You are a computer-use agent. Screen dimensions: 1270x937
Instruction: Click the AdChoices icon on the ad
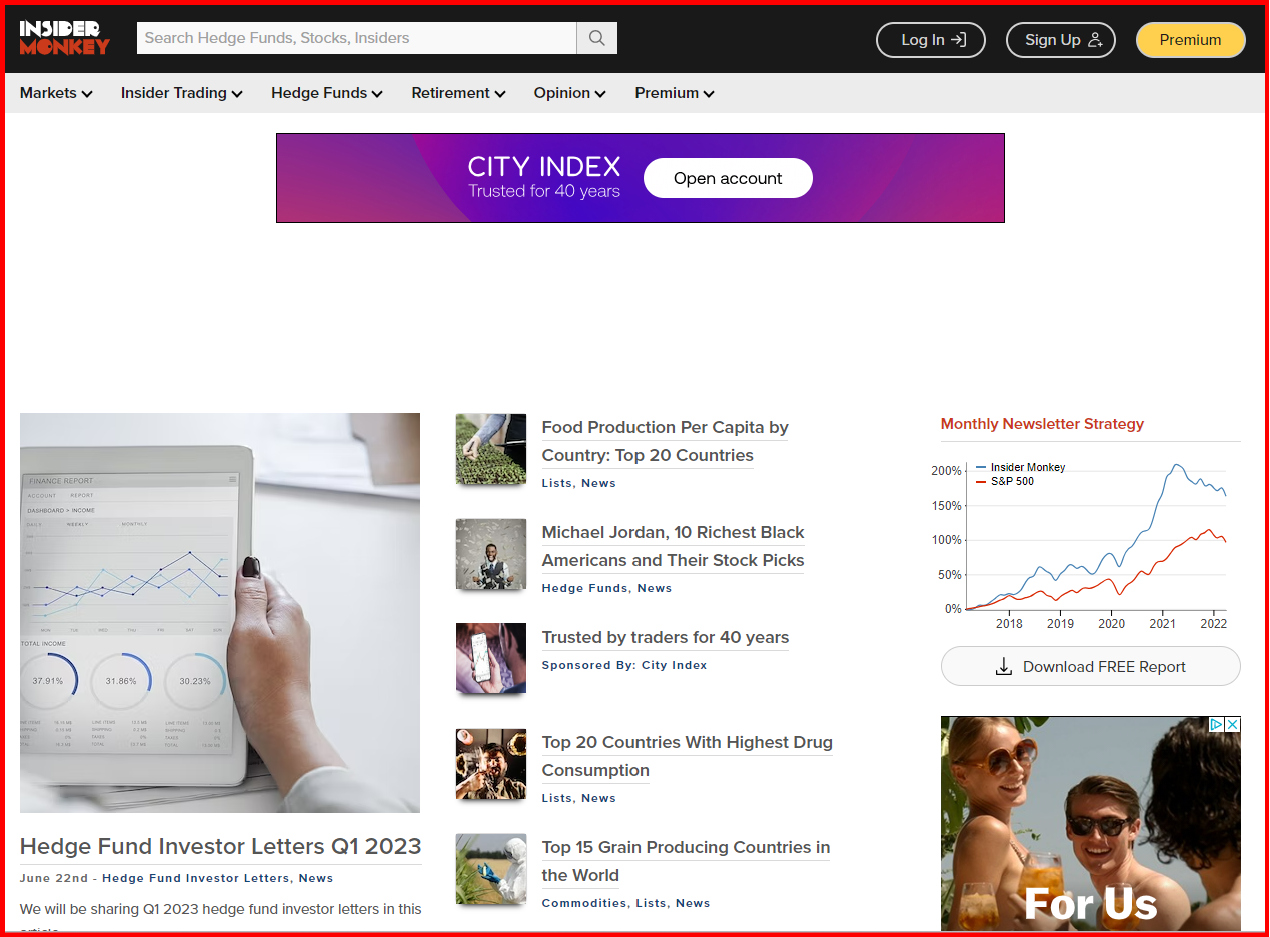pos(1216,725)
